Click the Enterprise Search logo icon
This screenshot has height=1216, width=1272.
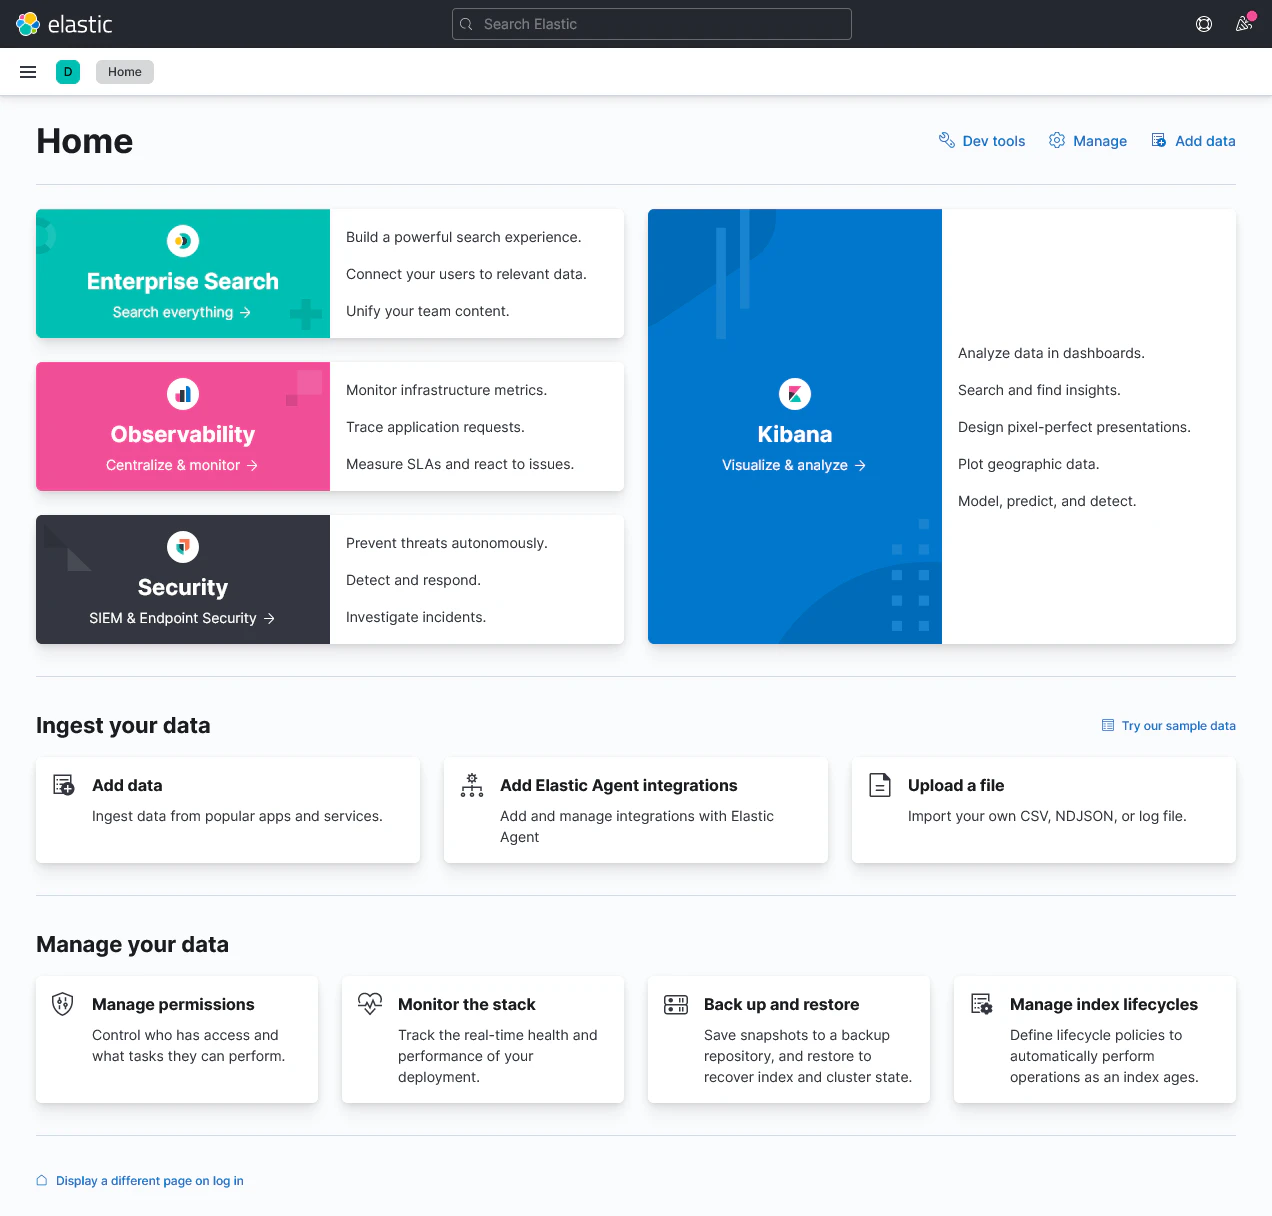(x=183, y=241)
